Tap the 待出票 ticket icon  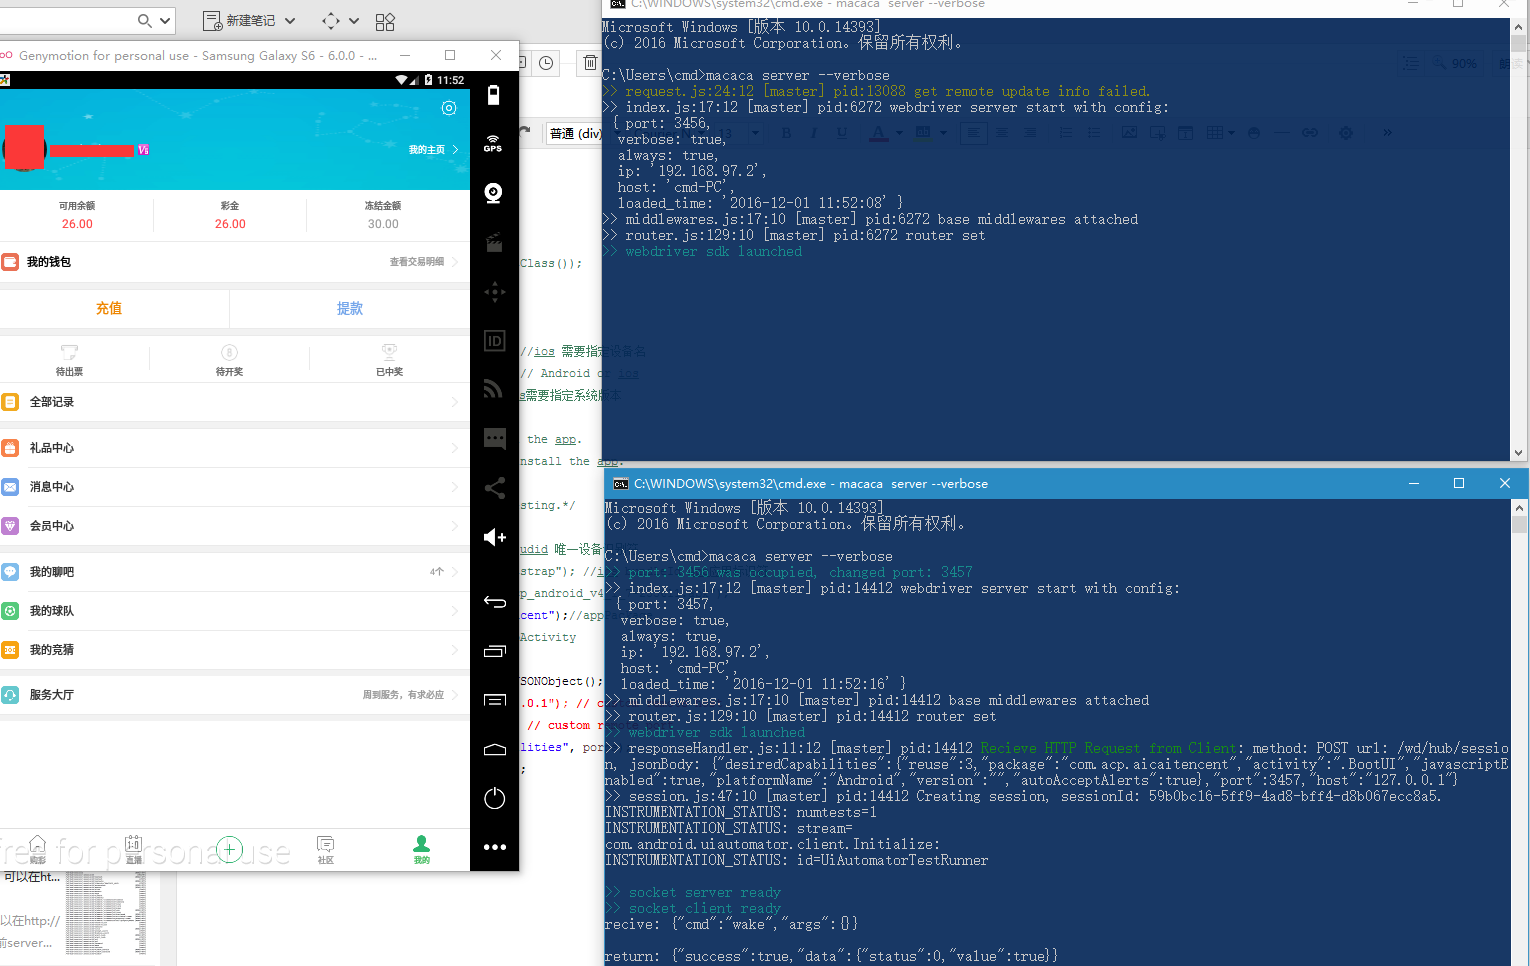click(69, 352)
